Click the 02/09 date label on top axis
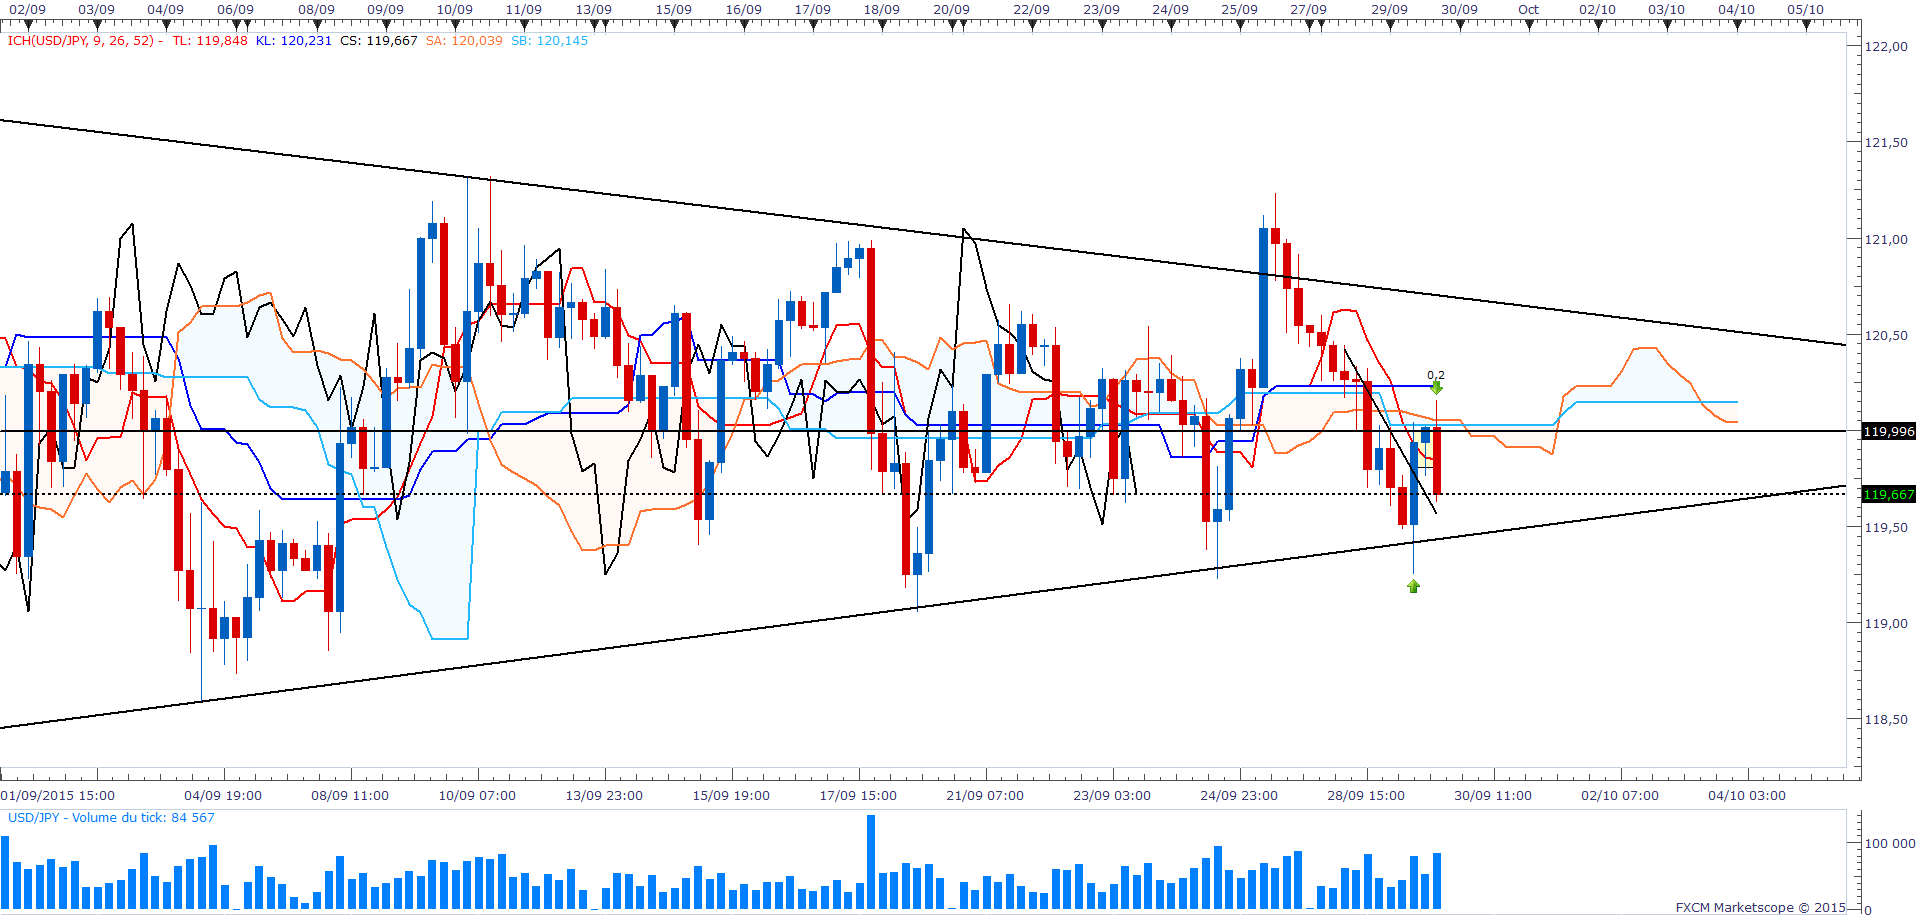The width and height of the screenshot is (1919, 916). tap(27, 10)
